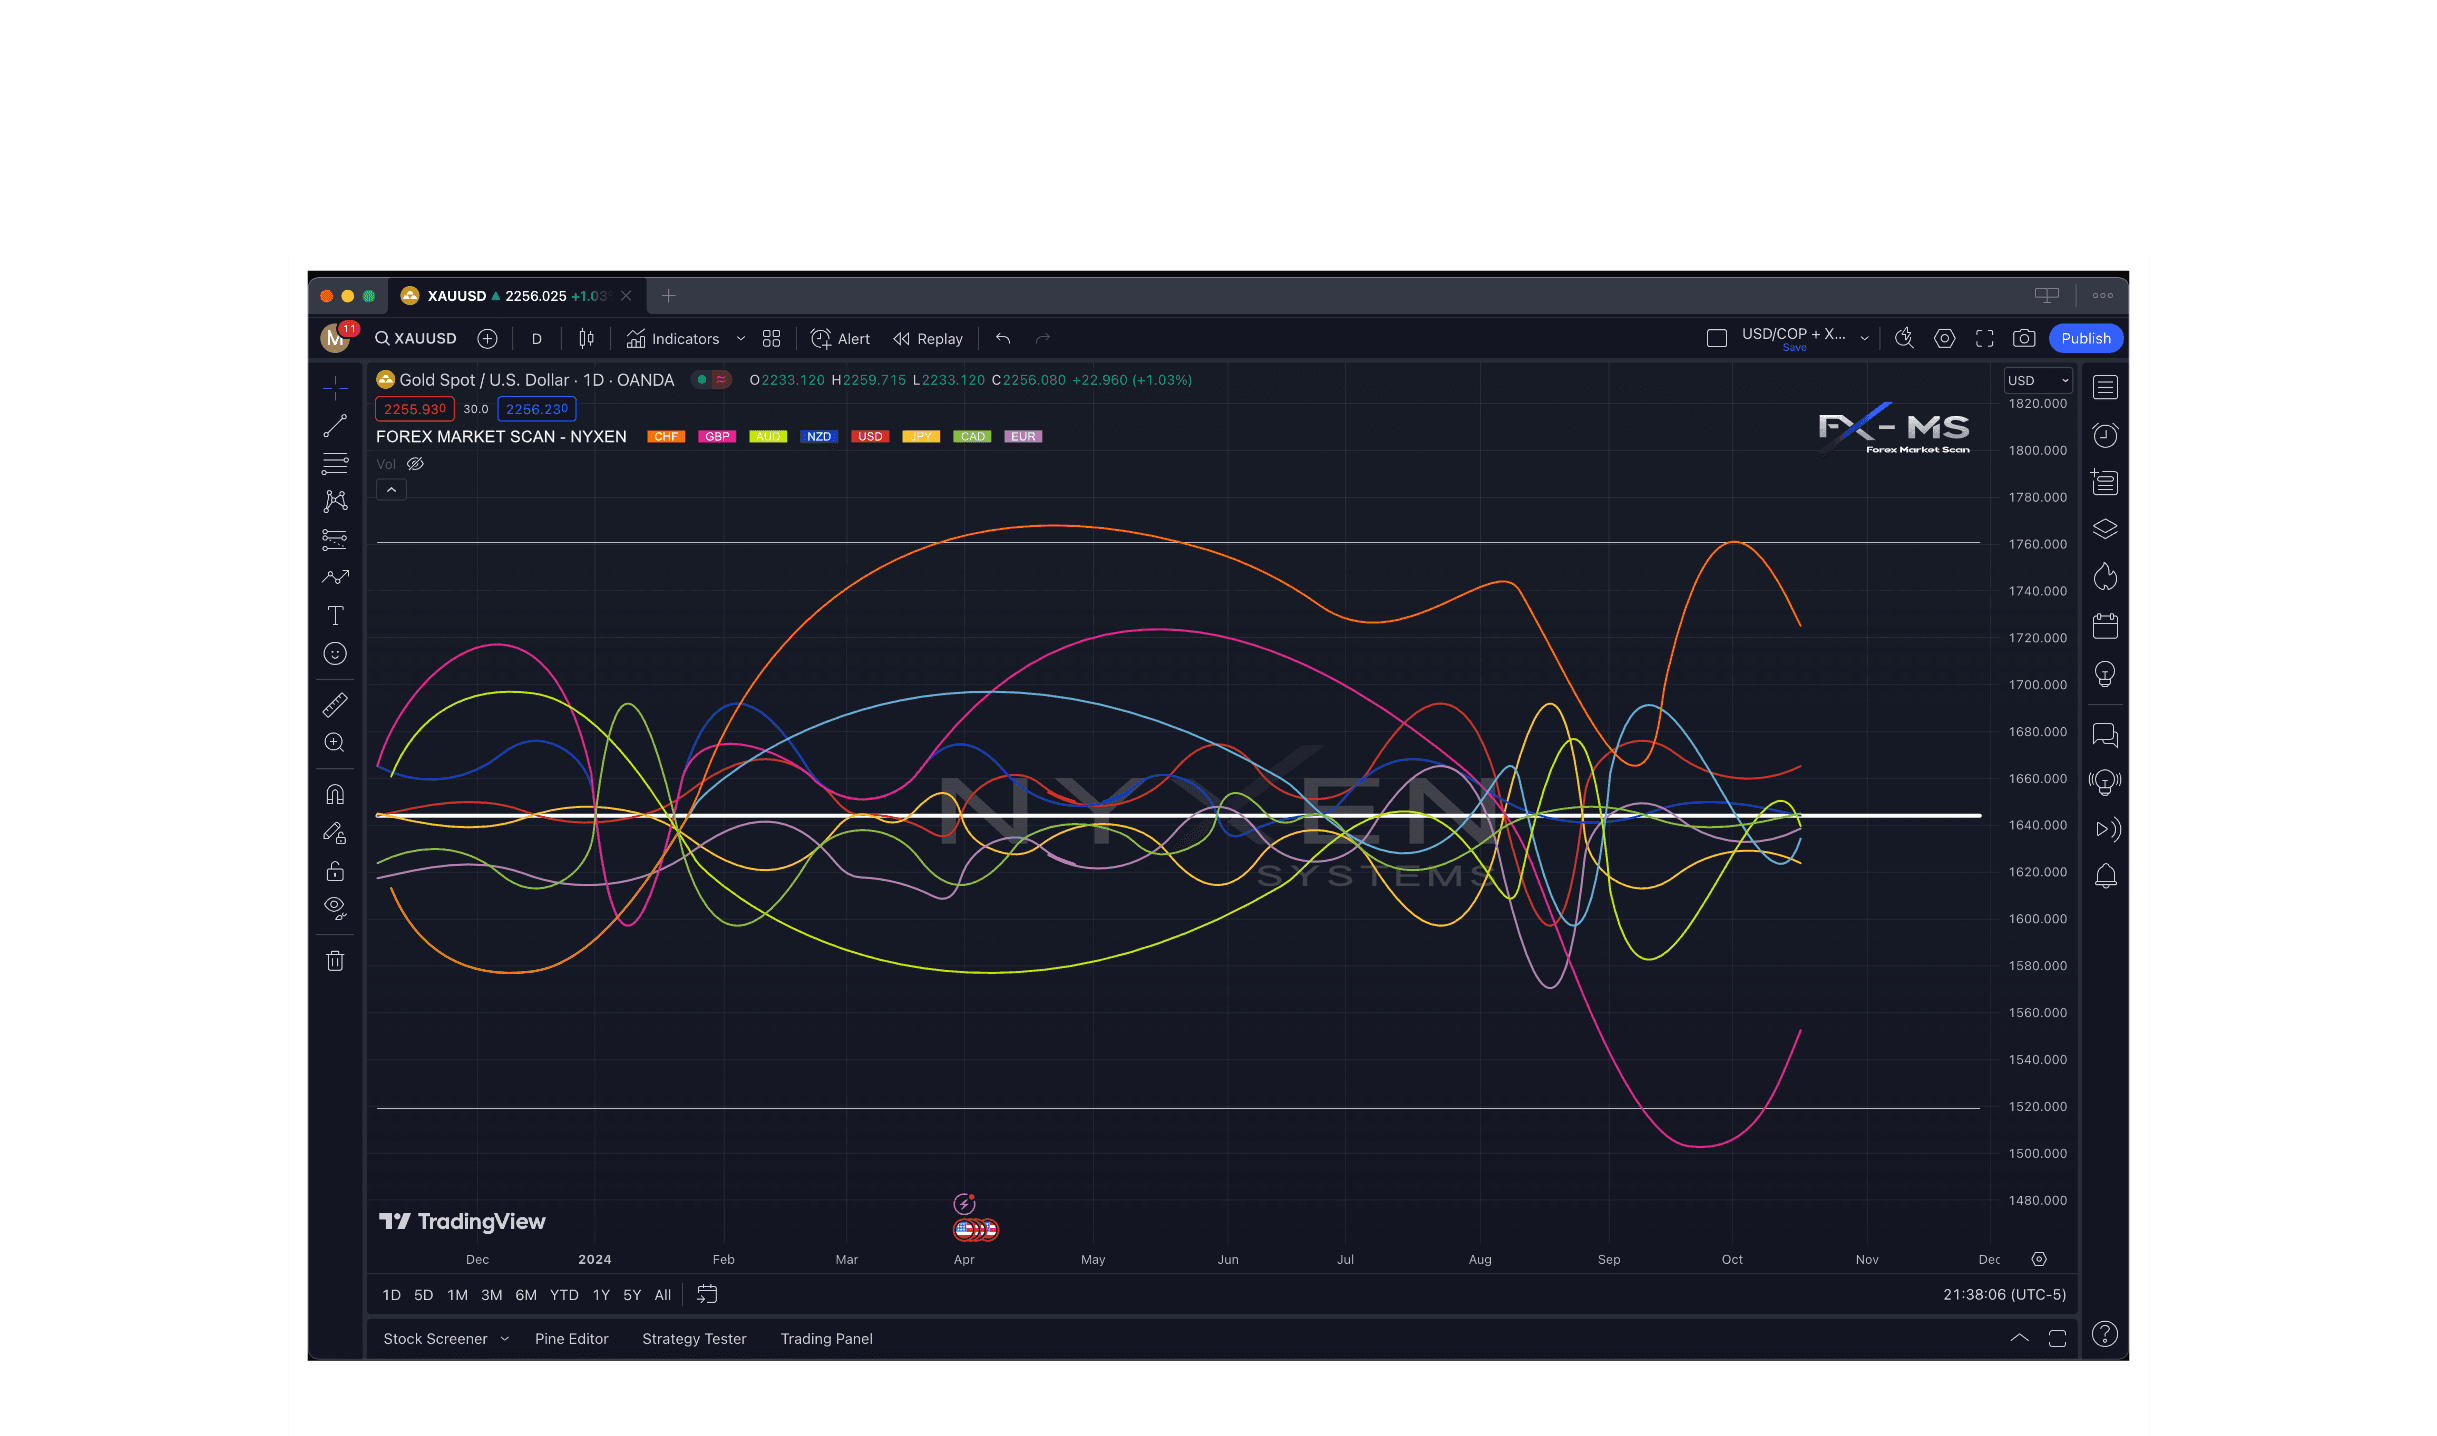The image size is (2437, 1436).
Task: Take a chart snapshot camera icon
Action: tap(2024, 339)
